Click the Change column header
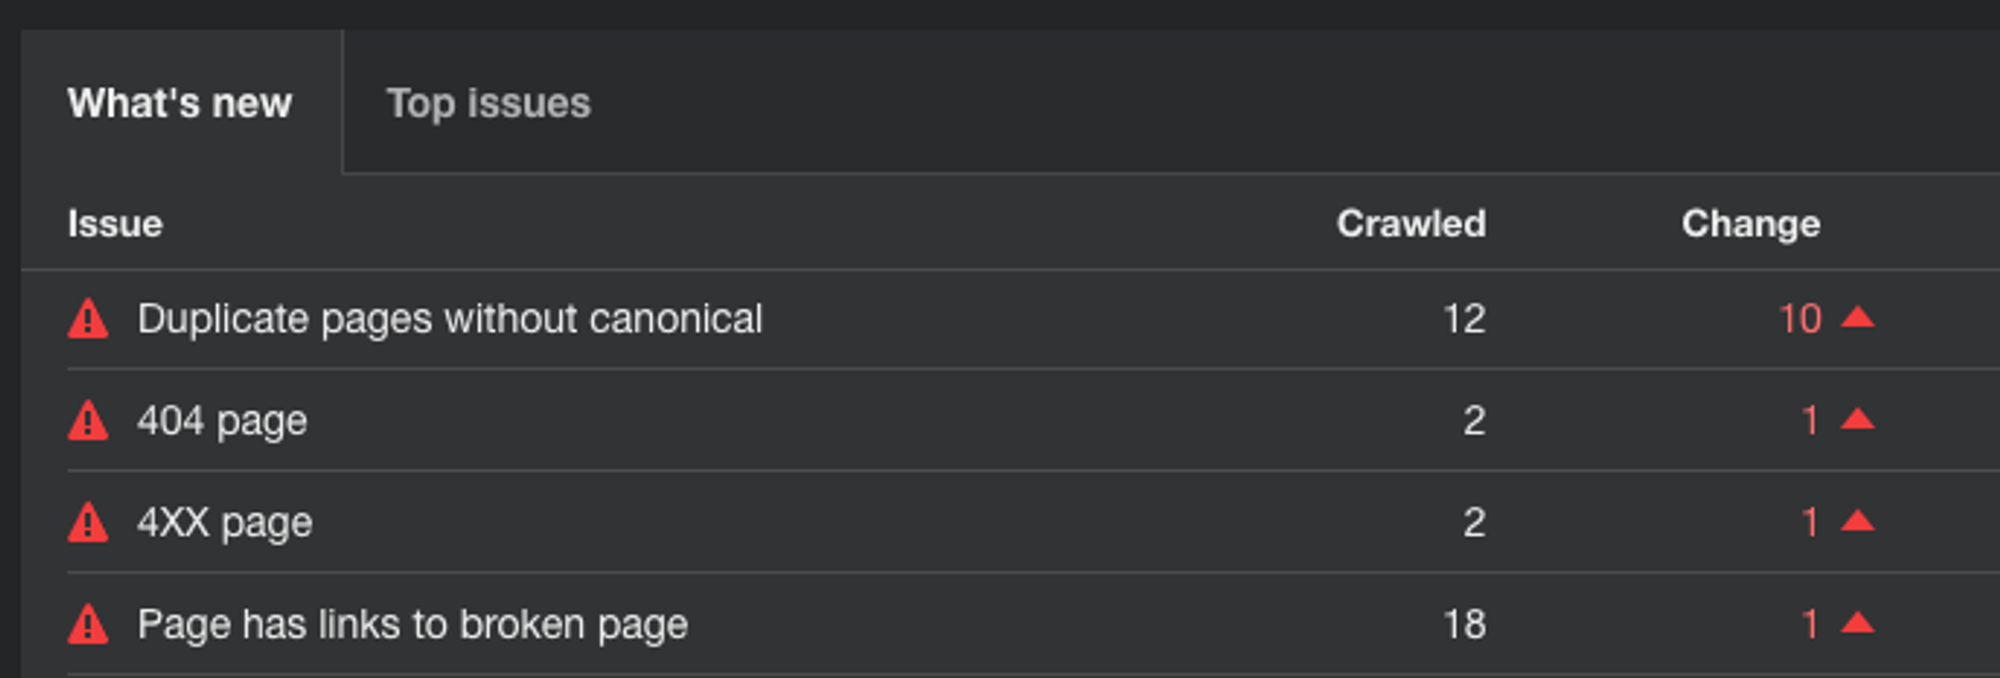 click(x=1750, y=224)
